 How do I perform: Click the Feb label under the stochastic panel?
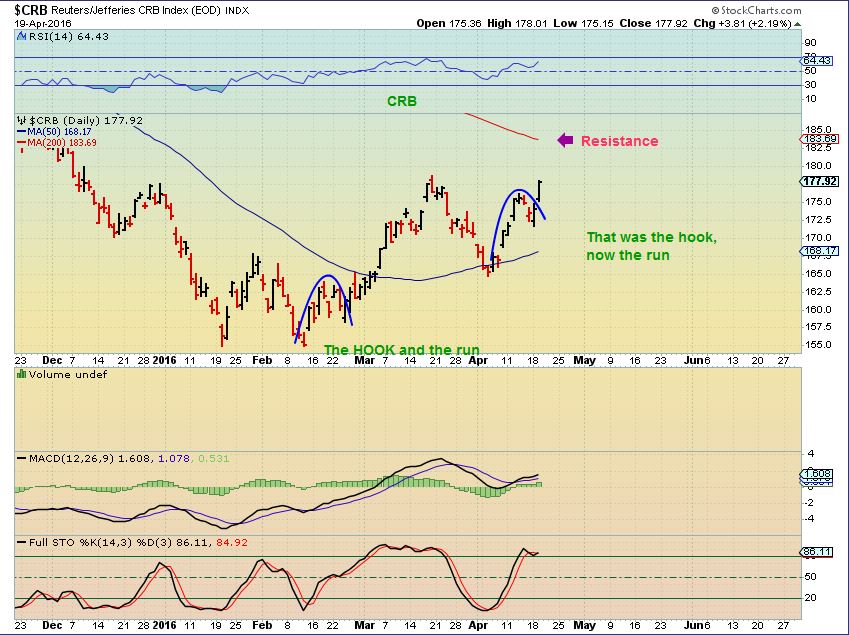coord(262,625)
